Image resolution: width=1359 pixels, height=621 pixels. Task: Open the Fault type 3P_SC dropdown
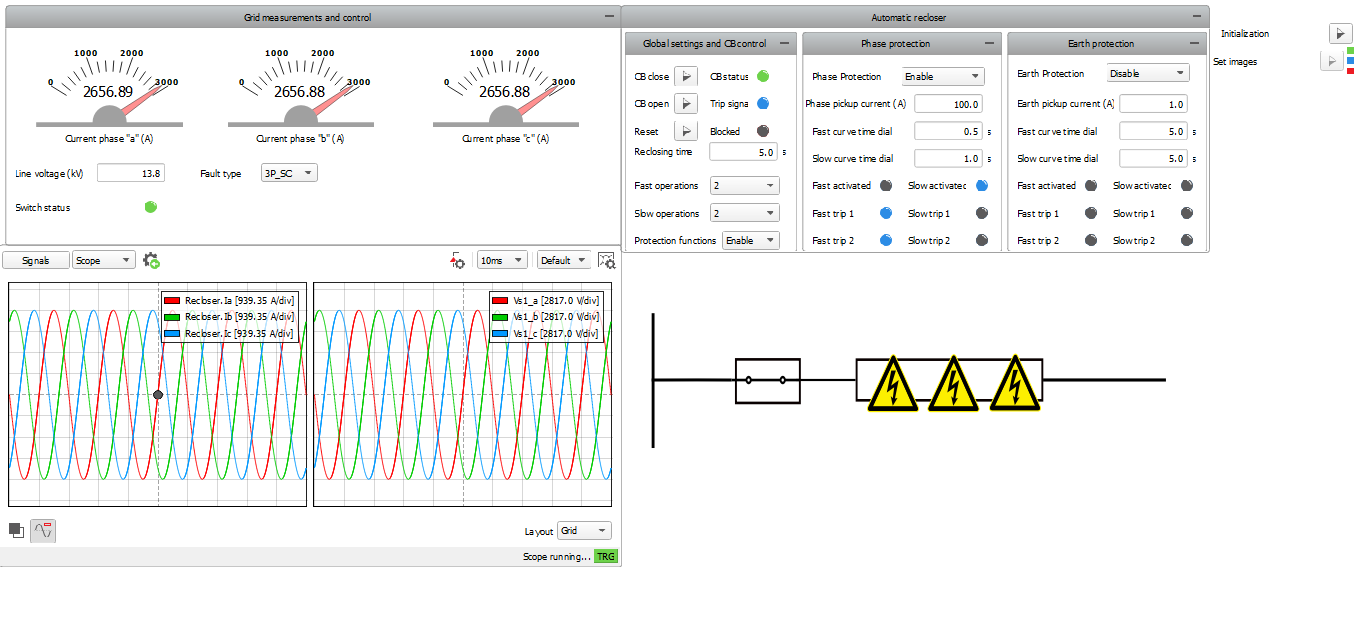pos(288,173)
